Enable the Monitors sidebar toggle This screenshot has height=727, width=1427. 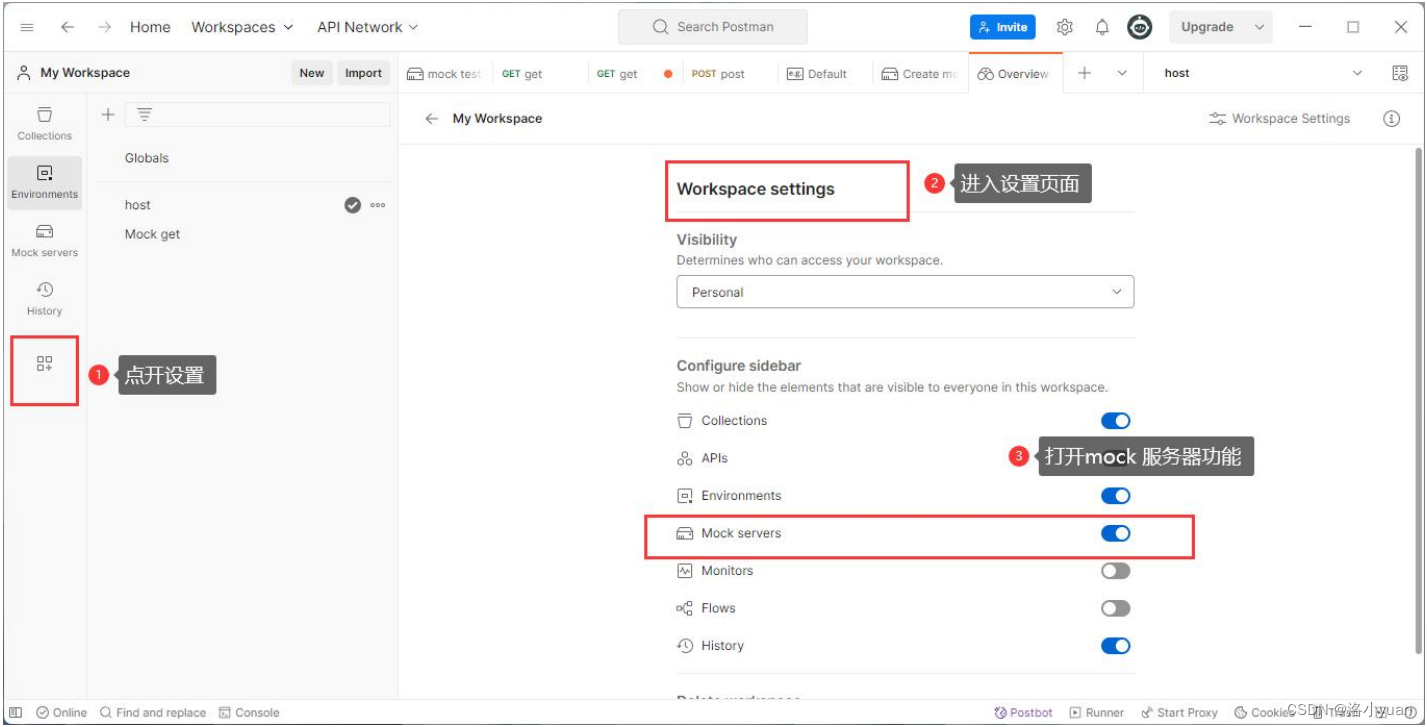point(1115,571)
